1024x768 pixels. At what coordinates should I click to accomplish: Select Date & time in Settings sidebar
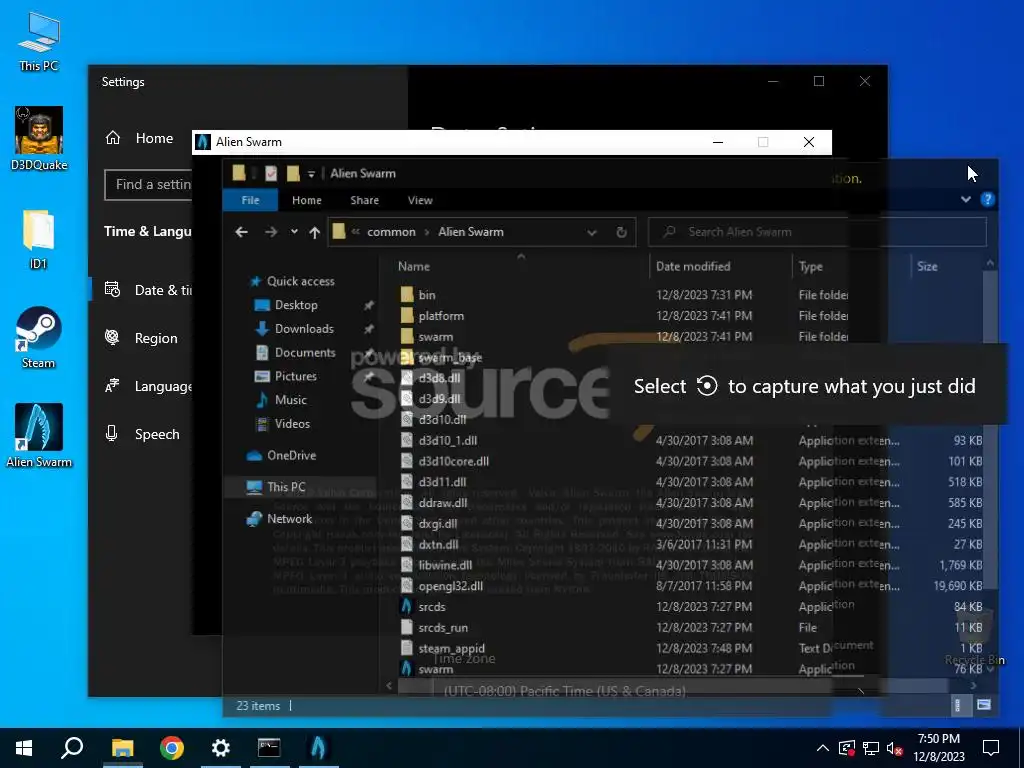(x=148, y=290)
